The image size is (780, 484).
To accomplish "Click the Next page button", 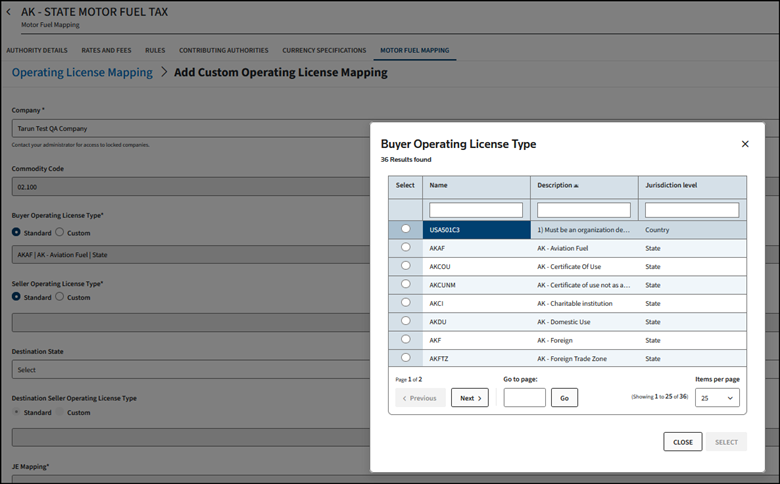I will [x=469, y=398].
